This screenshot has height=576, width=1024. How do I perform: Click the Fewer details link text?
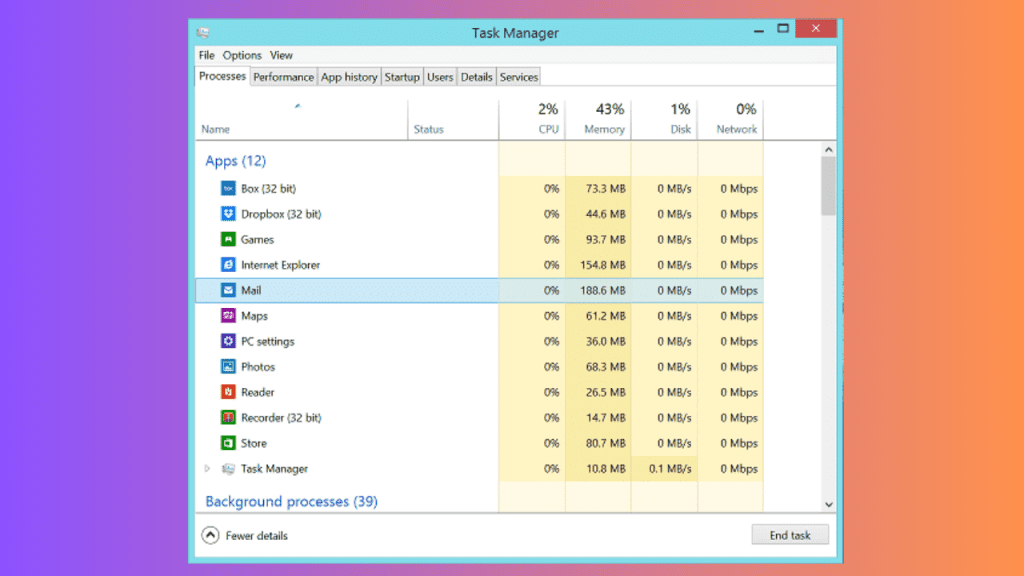[257, 536]
